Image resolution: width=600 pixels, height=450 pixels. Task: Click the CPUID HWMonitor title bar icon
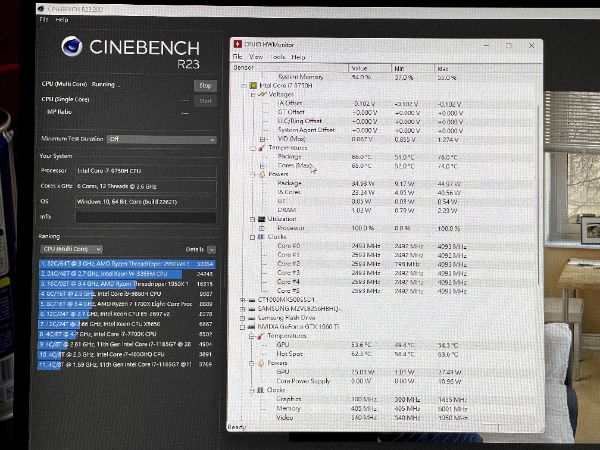point(238,44)
